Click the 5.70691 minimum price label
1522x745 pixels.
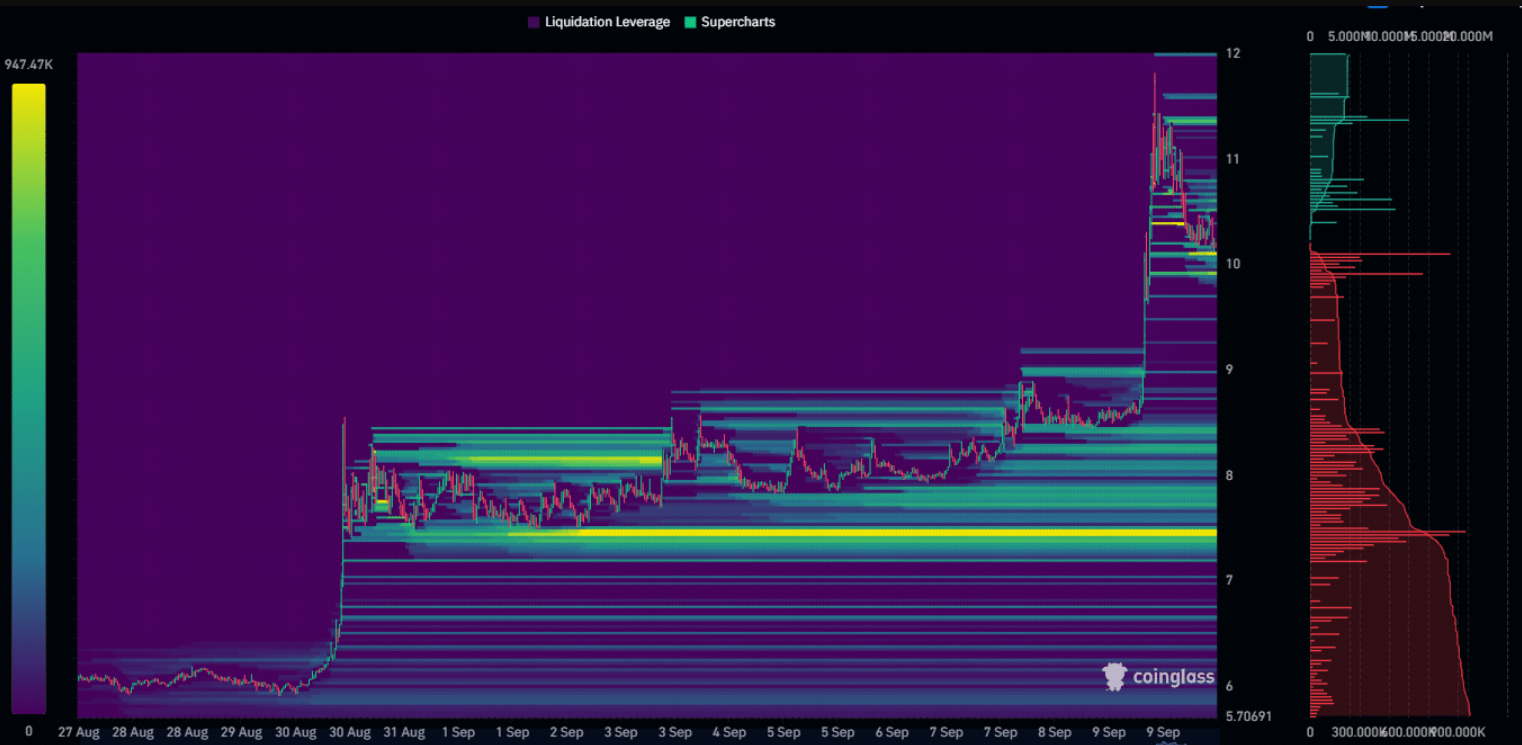1248,716
